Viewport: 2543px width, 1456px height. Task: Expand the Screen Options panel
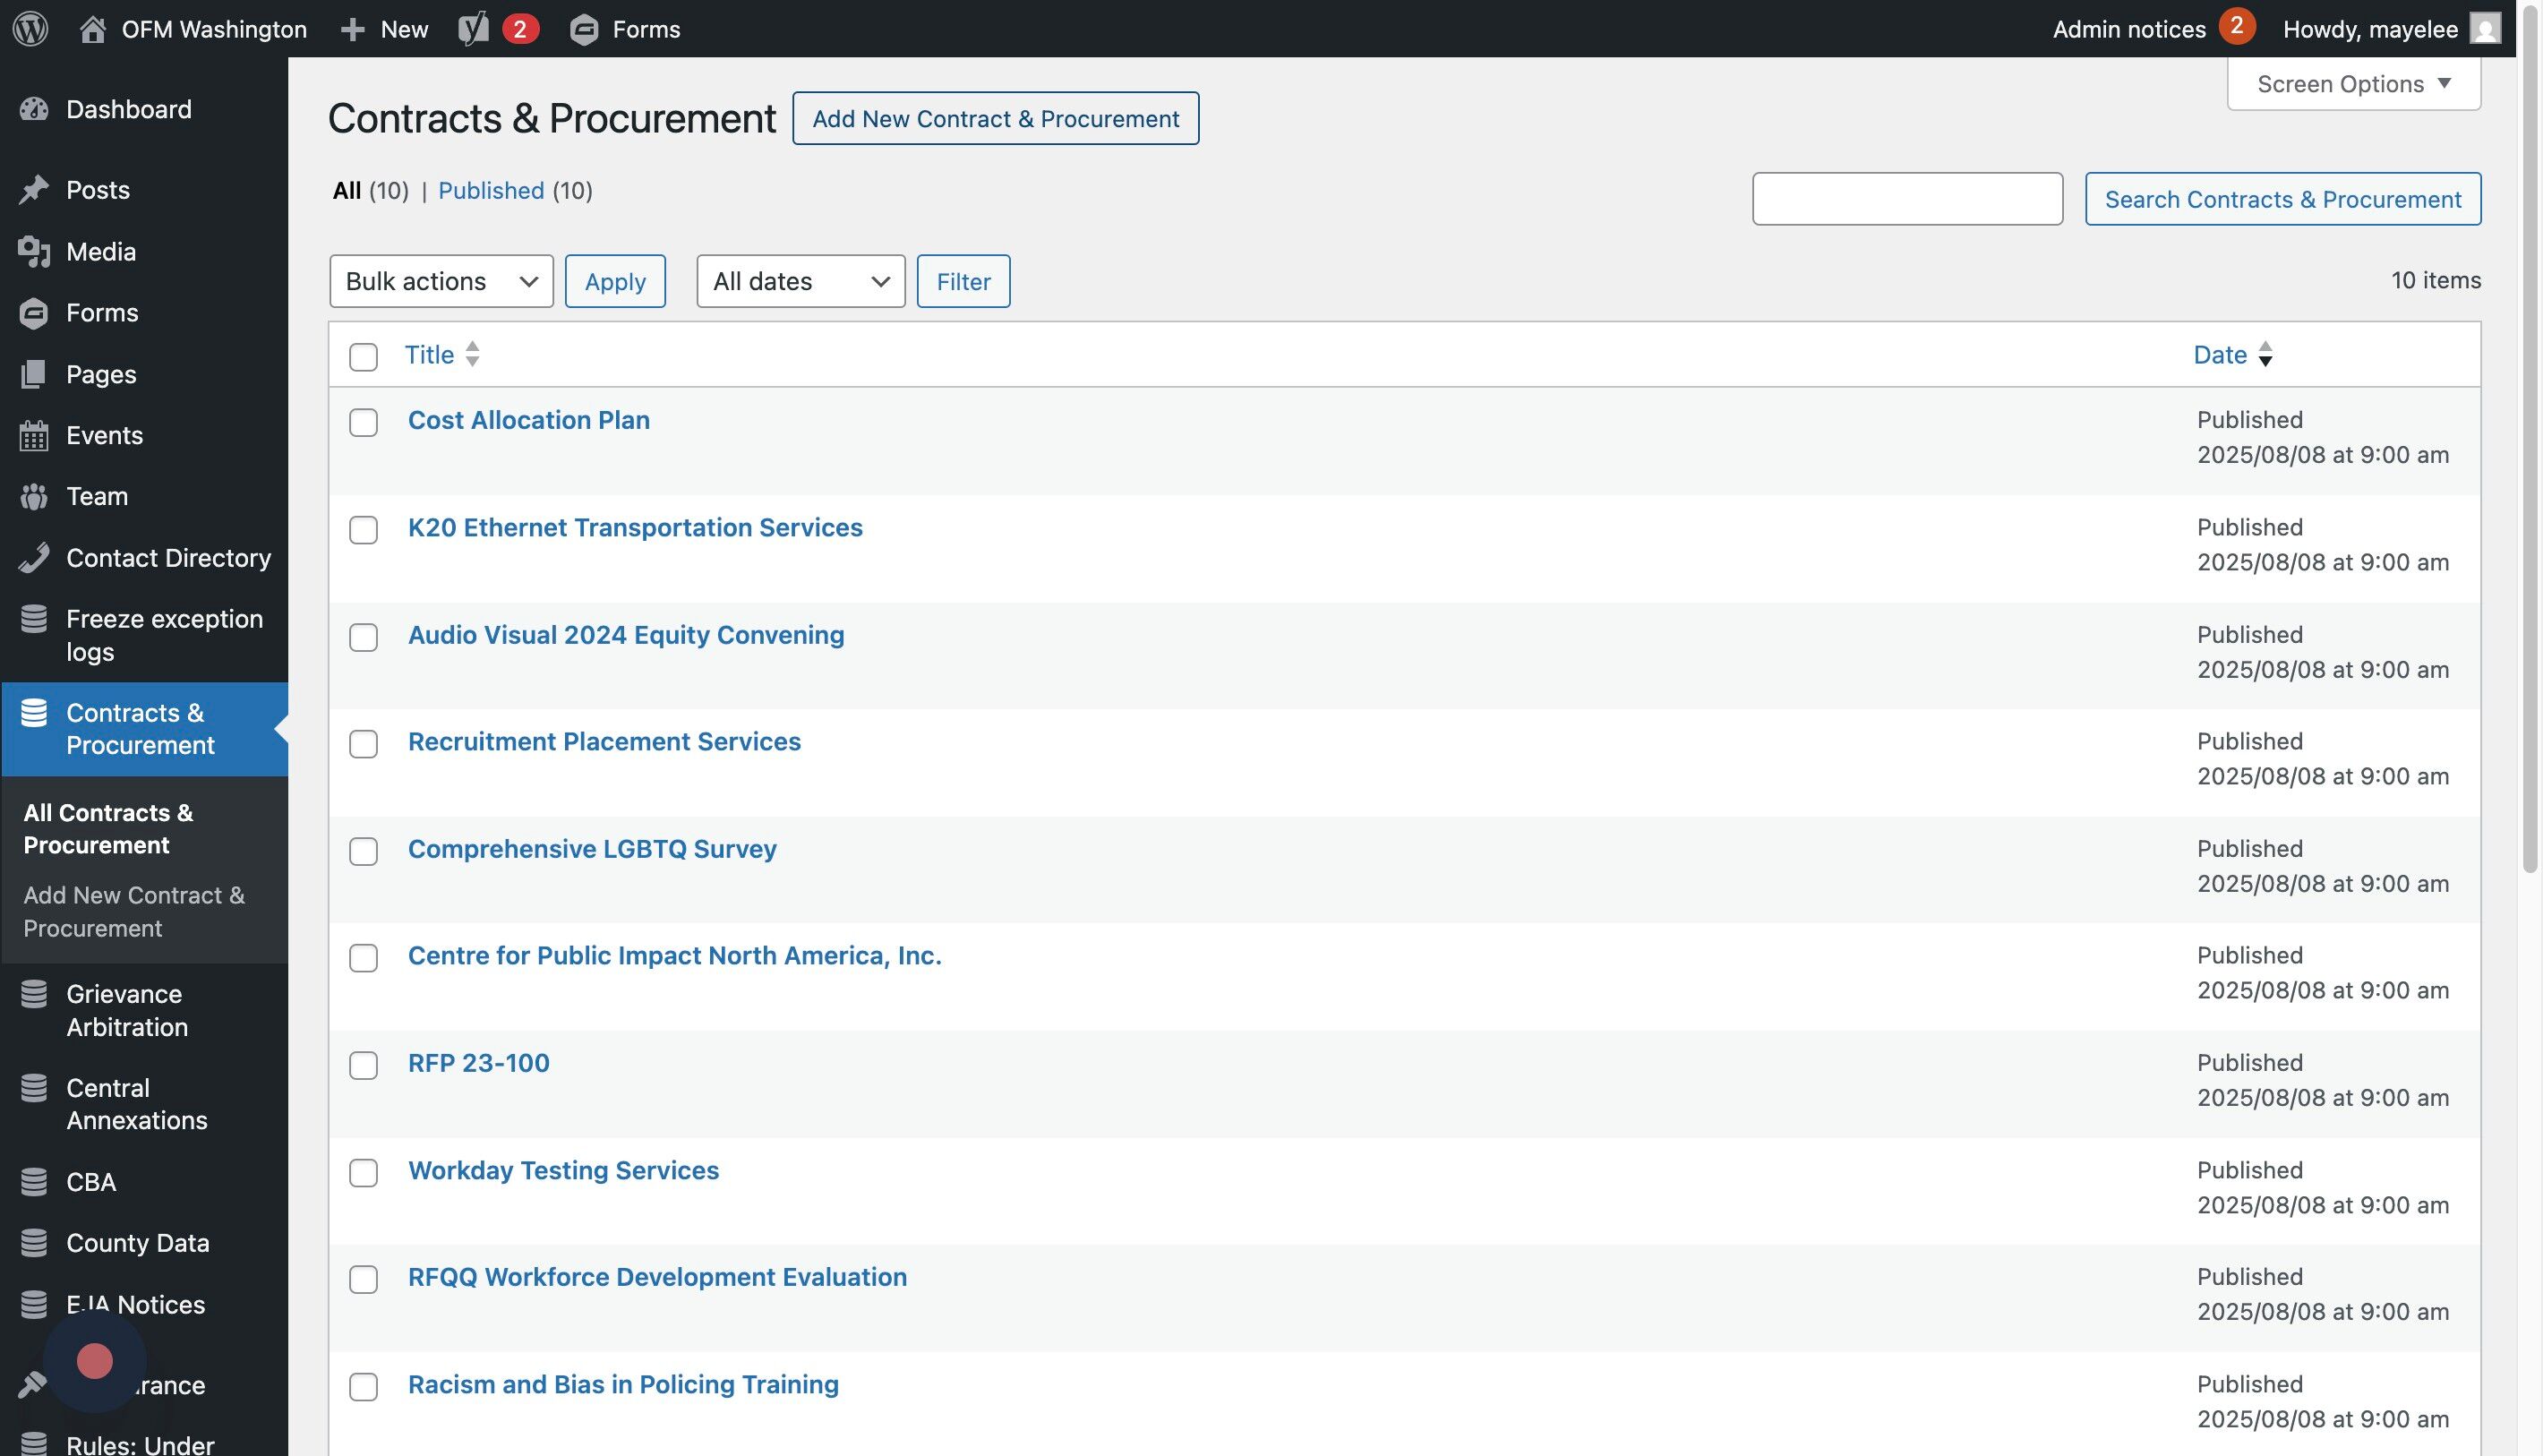tap(2353, 84)
